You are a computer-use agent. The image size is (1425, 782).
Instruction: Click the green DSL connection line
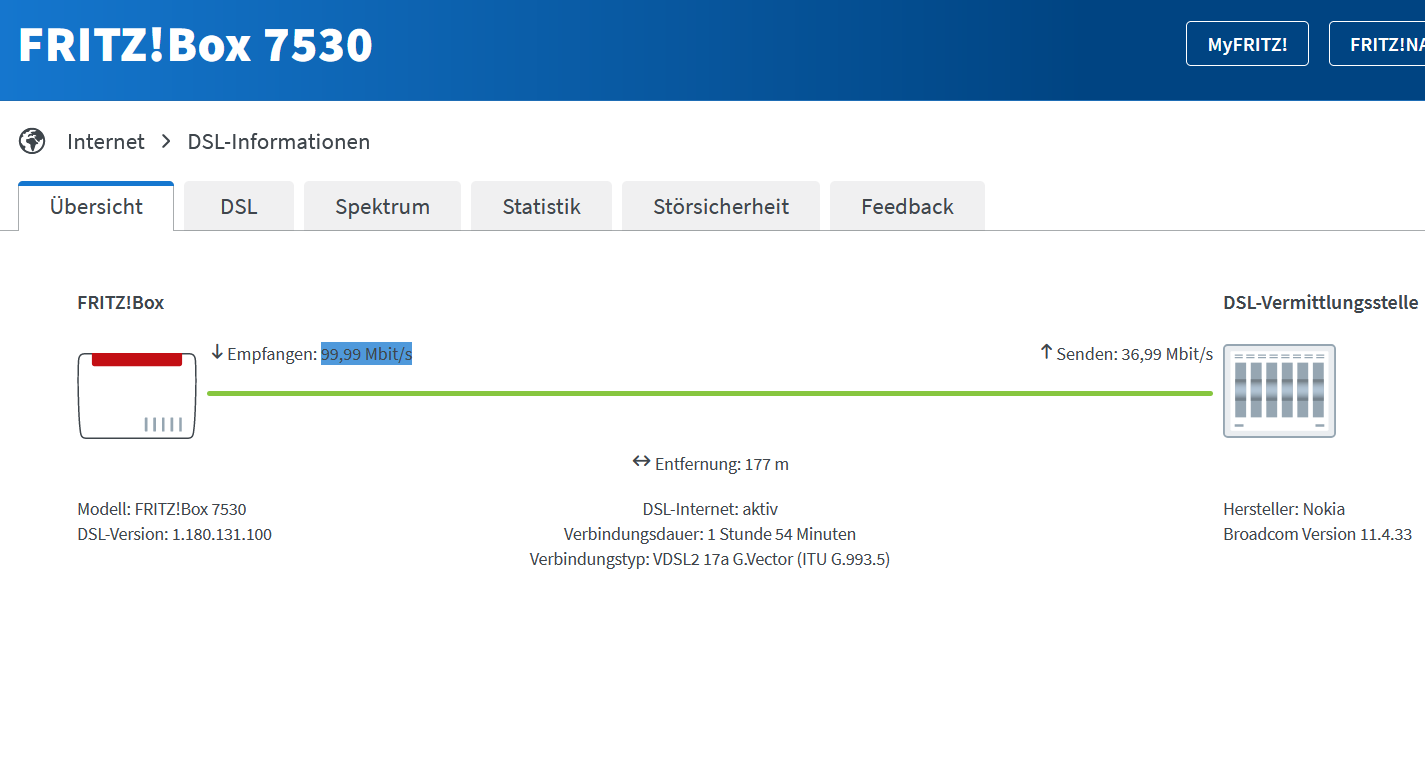click(x=710, y=393)
